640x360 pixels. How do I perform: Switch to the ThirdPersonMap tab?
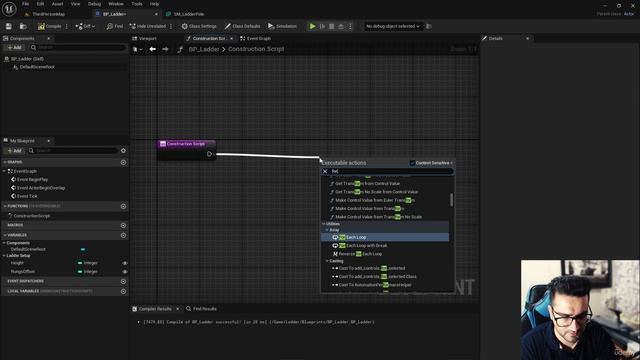pyautogui.click(x=48, y=14)
